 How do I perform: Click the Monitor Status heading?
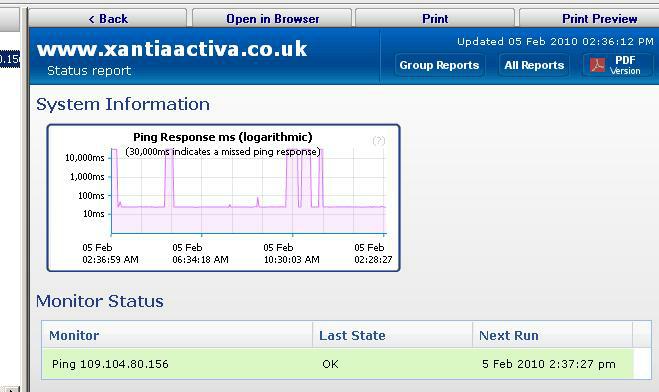(x=100, y=301)
